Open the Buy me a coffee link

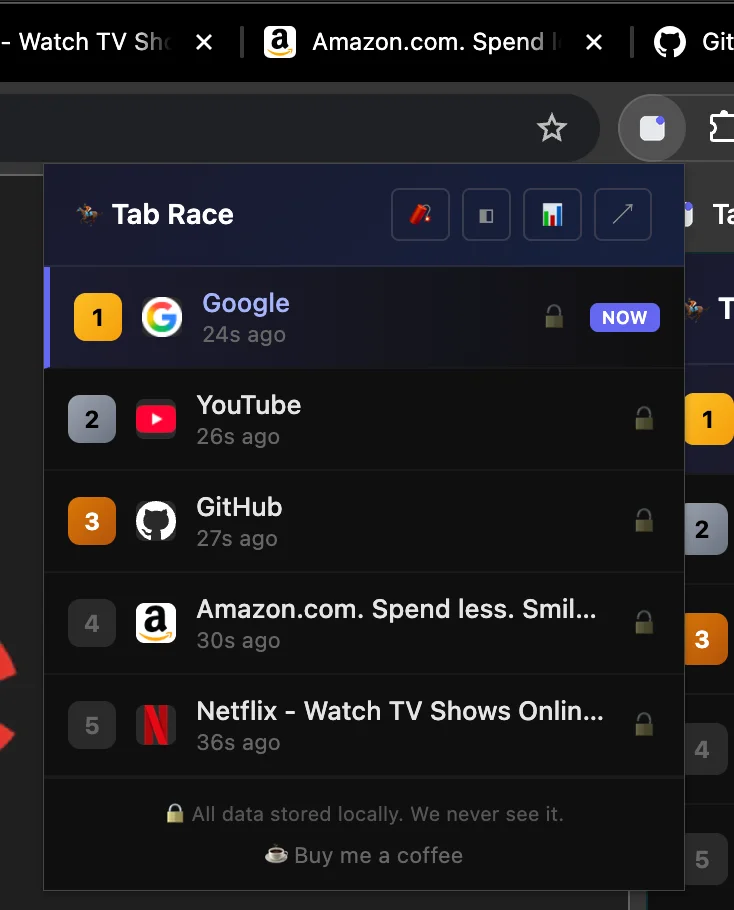364,855
